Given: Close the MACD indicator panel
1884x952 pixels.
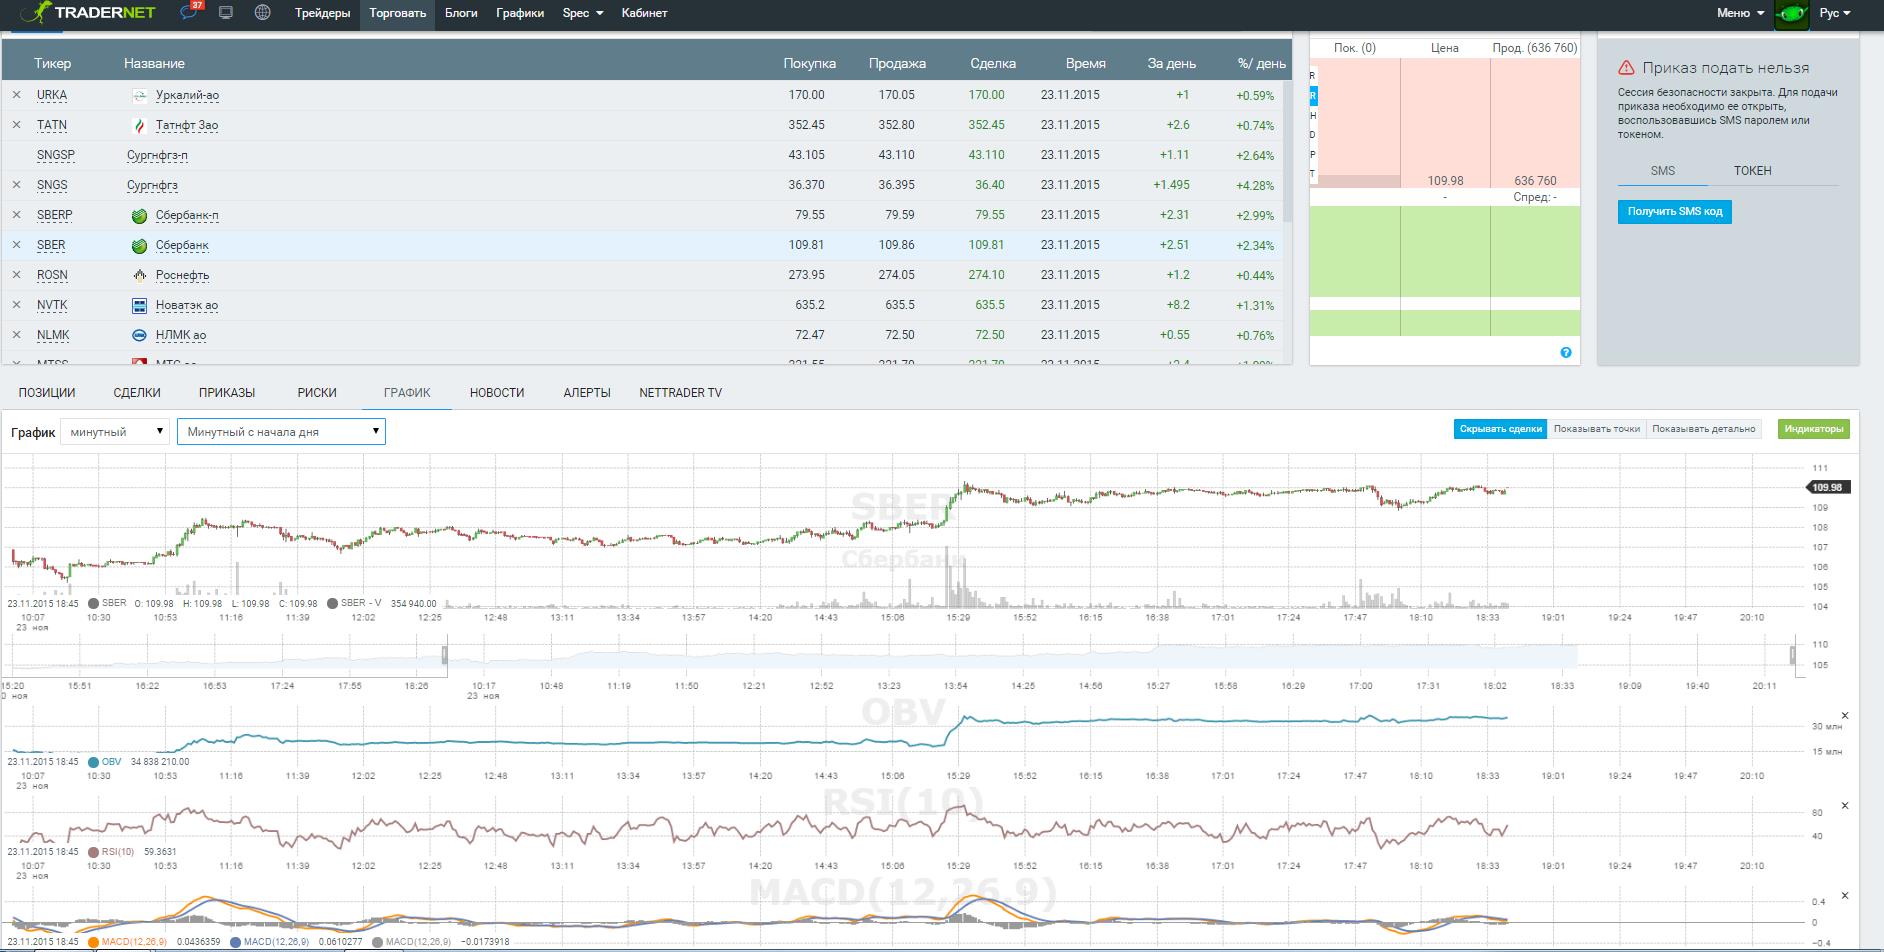Looking at the screenshot, I should (1845, 896).
